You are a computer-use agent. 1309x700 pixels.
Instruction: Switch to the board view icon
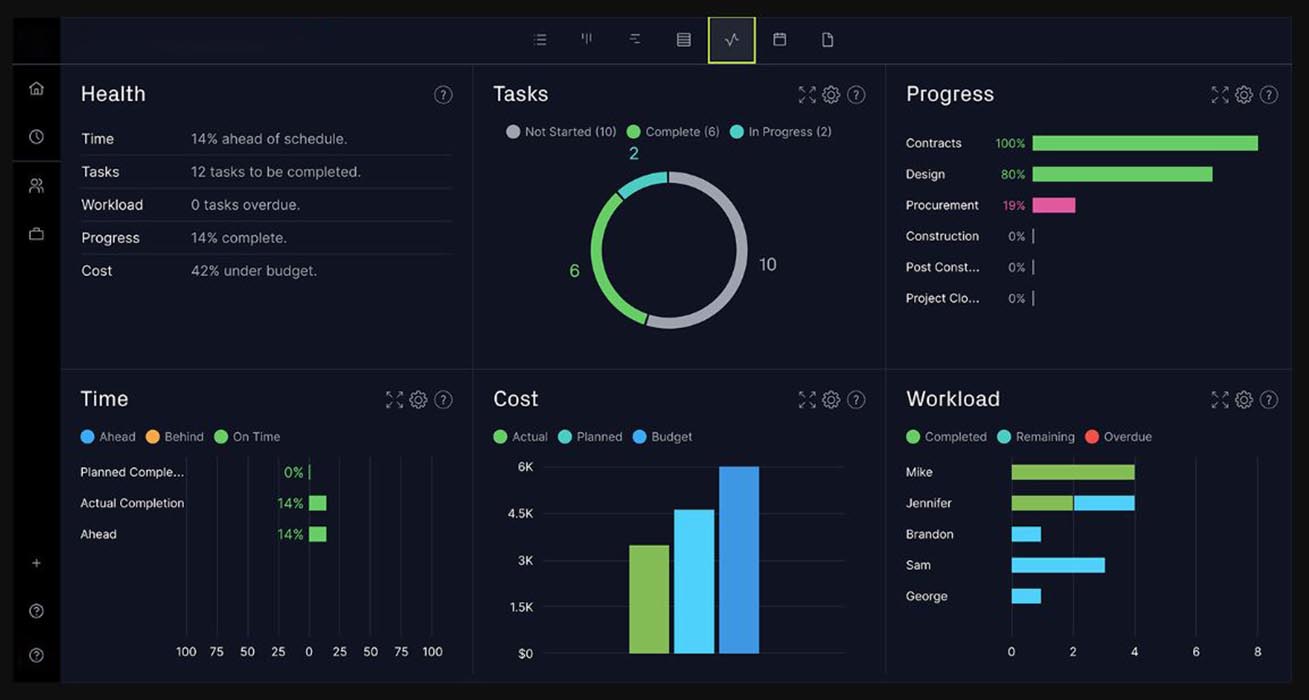pyautogui.click(x=587, y=40)
